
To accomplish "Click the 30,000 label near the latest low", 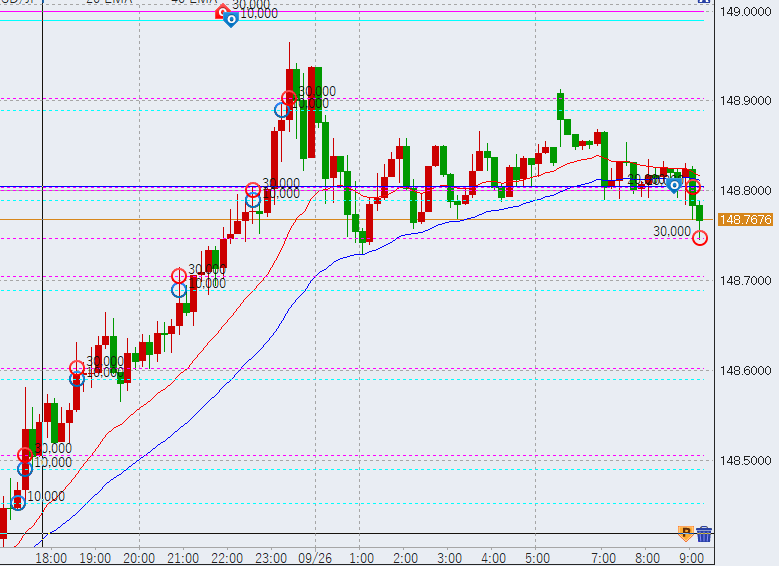I will 672,231.
